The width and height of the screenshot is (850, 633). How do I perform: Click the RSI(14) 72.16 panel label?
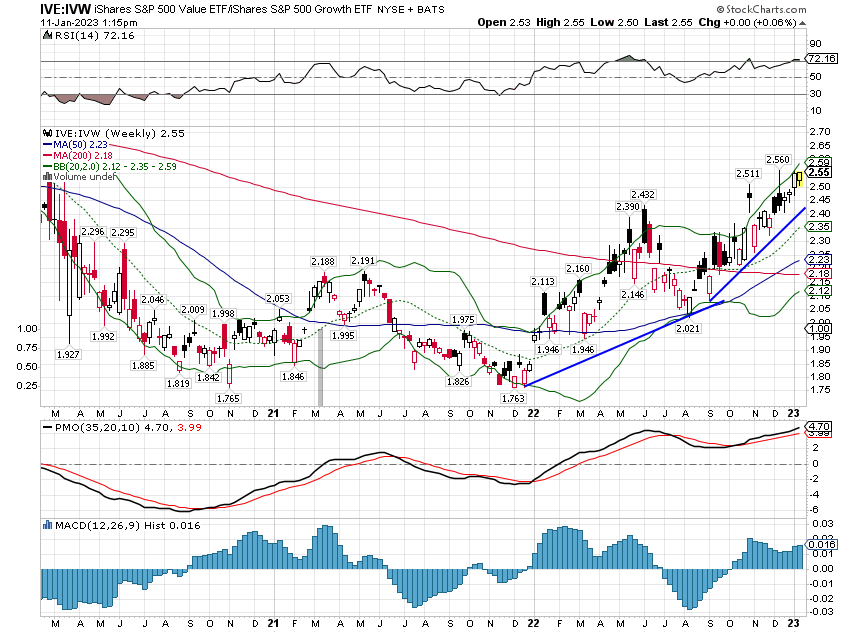click(x=95, y=36)
